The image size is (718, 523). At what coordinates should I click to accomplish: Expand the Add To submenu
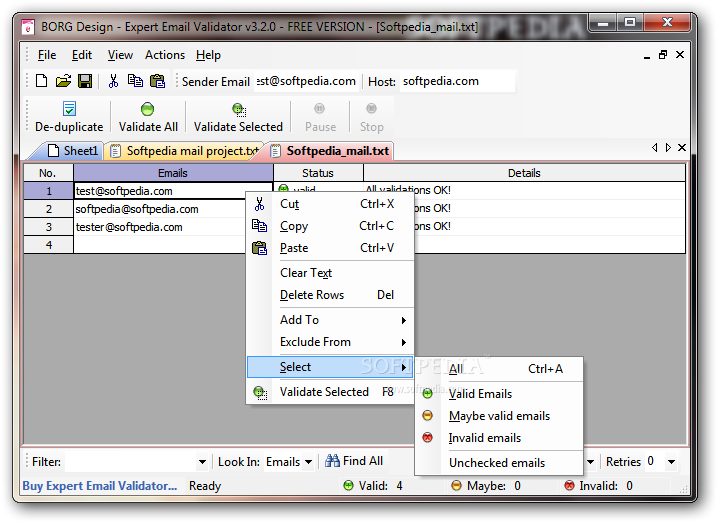[330, 320]
